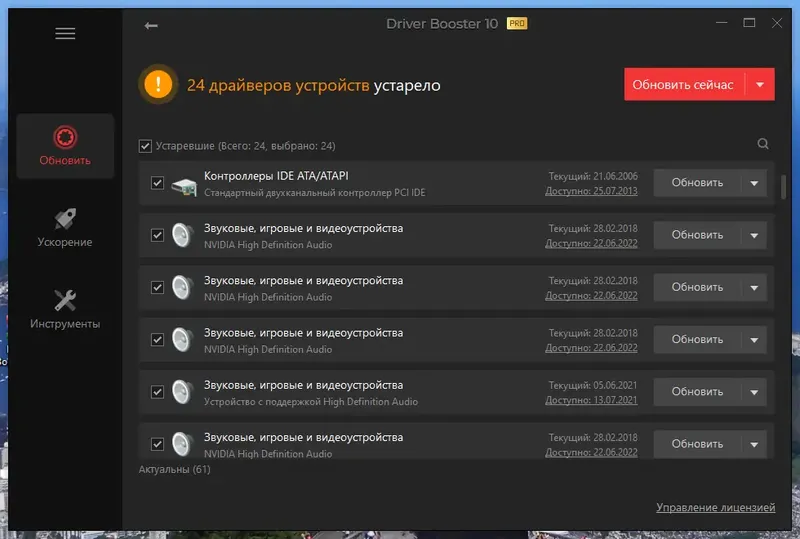The width and height of the screenshot is (800, 539).
Task: Click speaker icon of first NVIDIA audio row
Action: 183,235
